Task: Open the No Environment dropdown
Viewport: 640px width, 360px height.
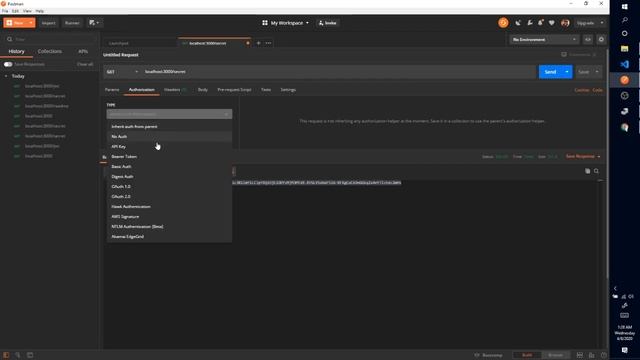Action: (x=544, y=40)
